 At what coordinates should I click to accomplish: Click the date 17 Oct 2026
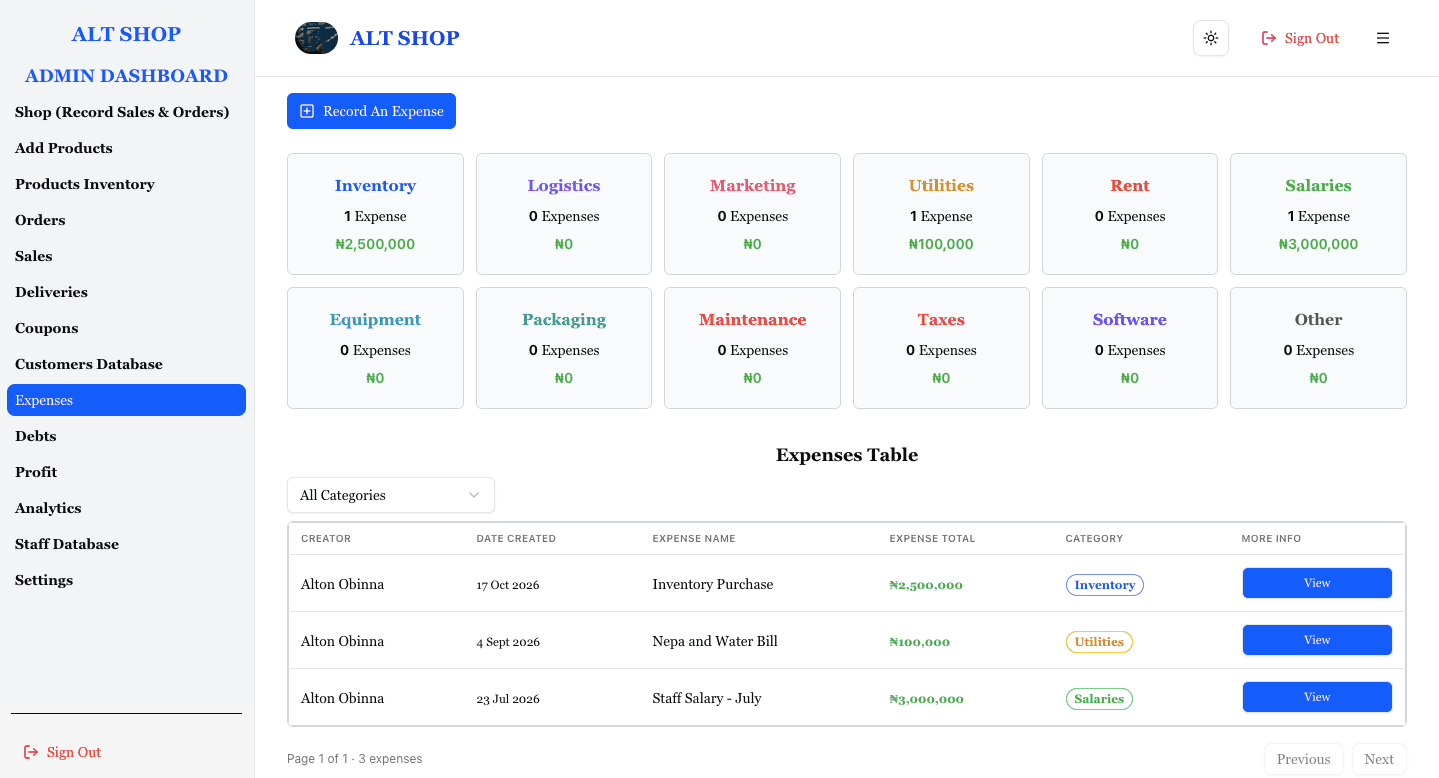tap(508, 585)
